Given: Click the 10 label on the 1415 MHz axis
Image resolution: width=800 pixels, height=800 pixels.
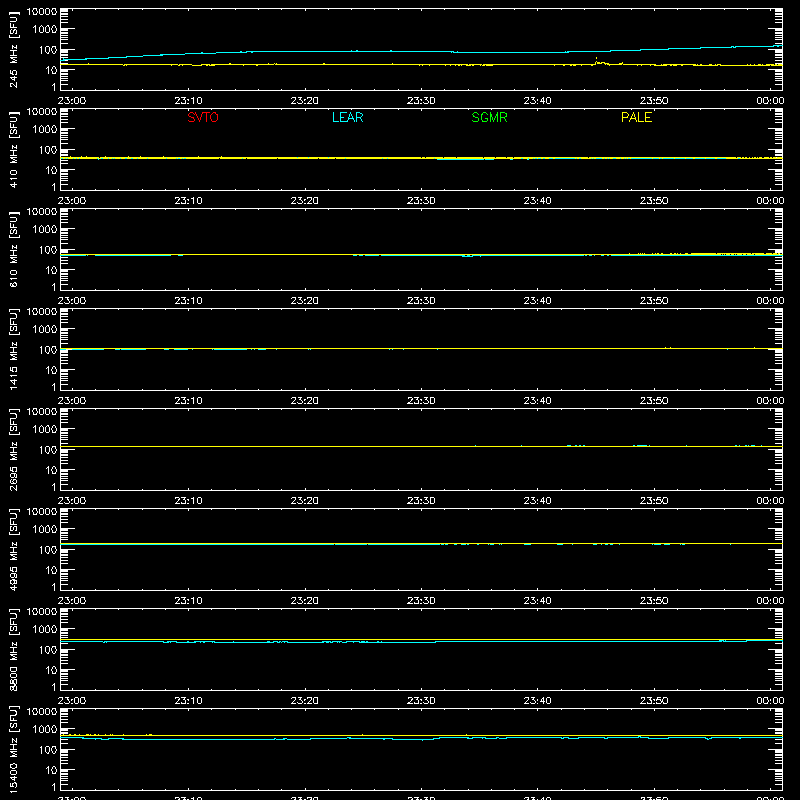Looking at the screenshot, I should 51,370.
